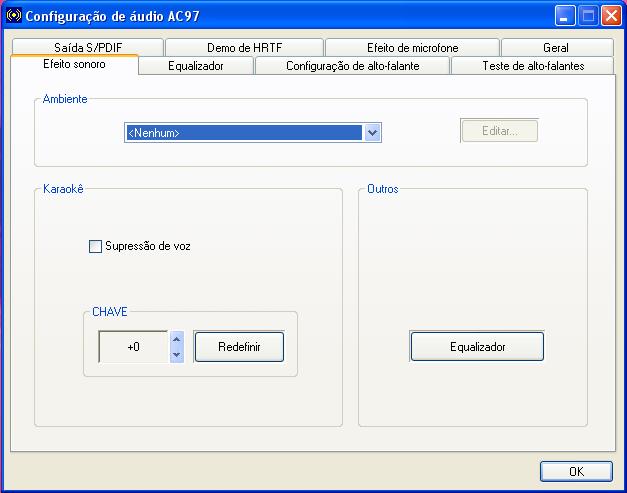
Task: Open the Demo de HRTF tab
Action: [244, 47]
